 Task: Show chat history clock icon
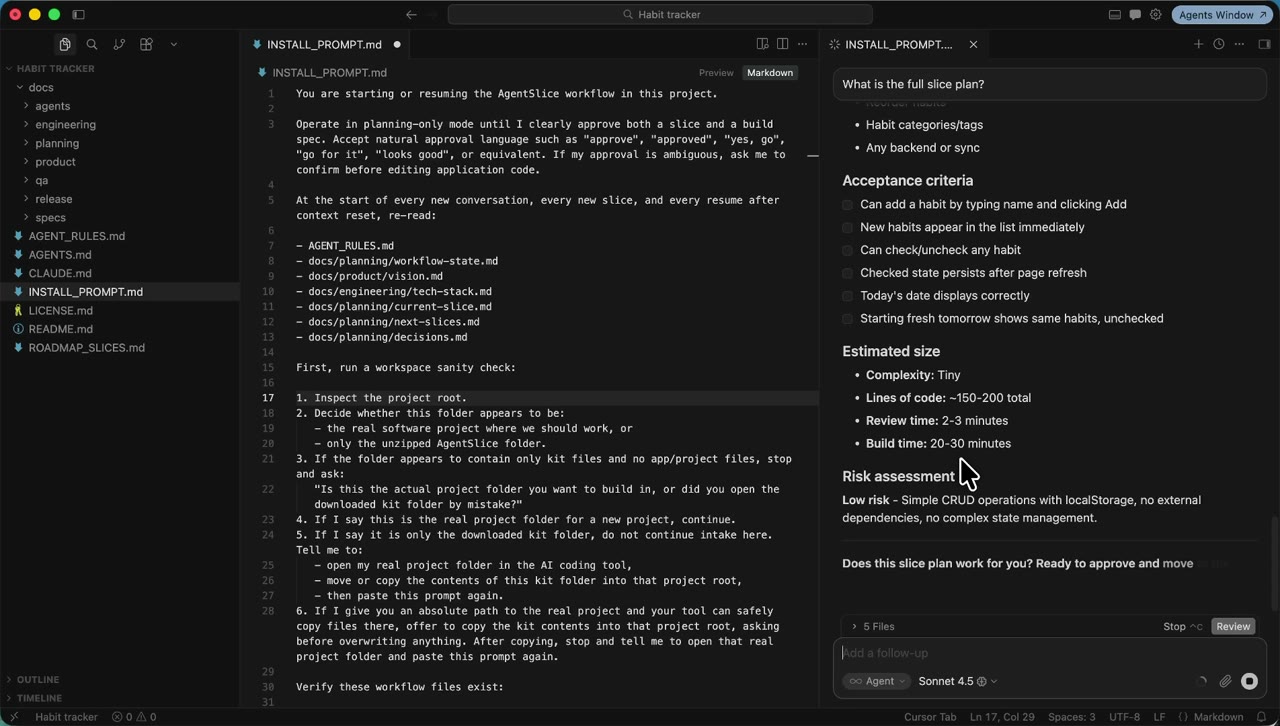click(x=1218, y=44)
